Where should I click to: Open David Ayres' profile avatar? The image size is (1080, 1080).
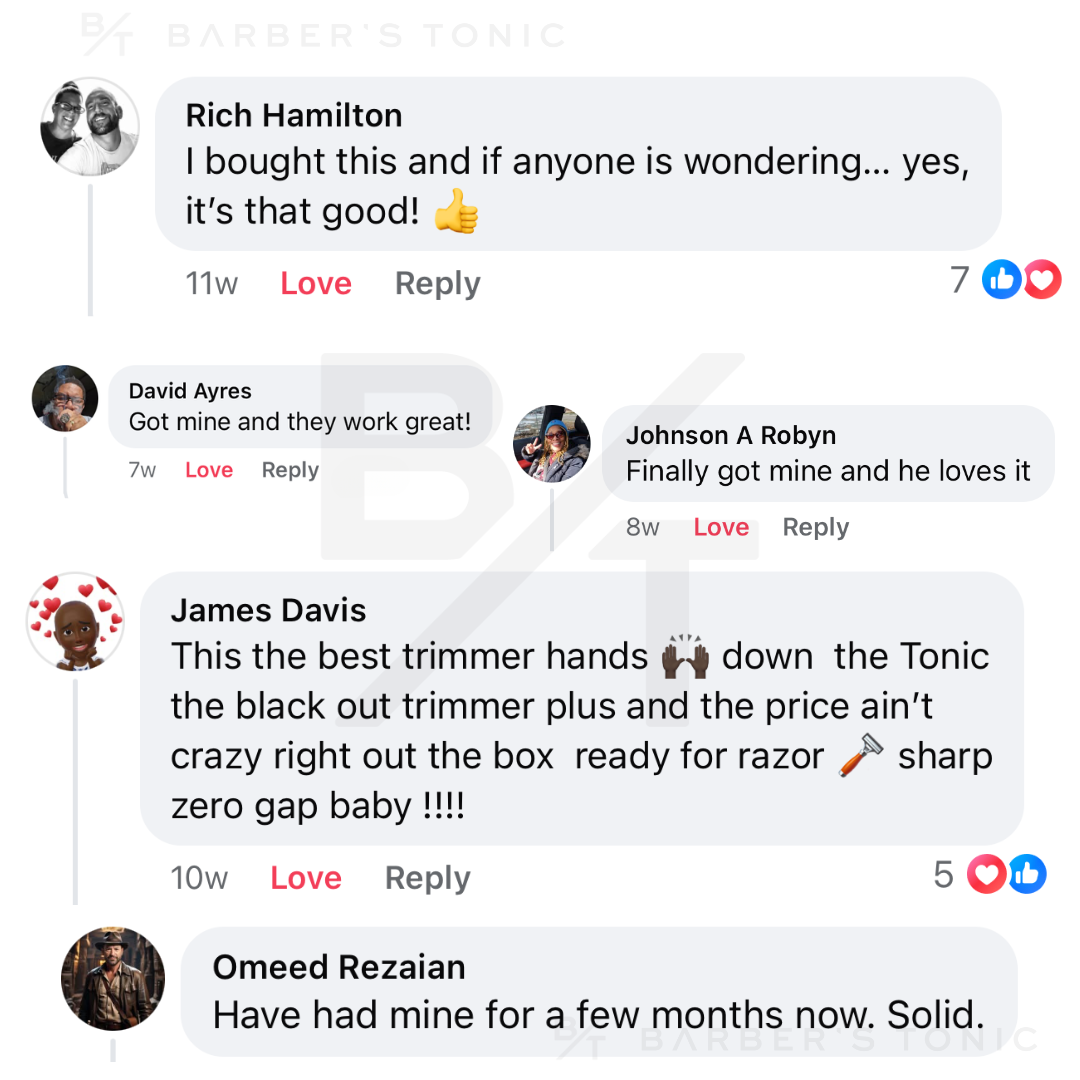click(x=66, y=398)
